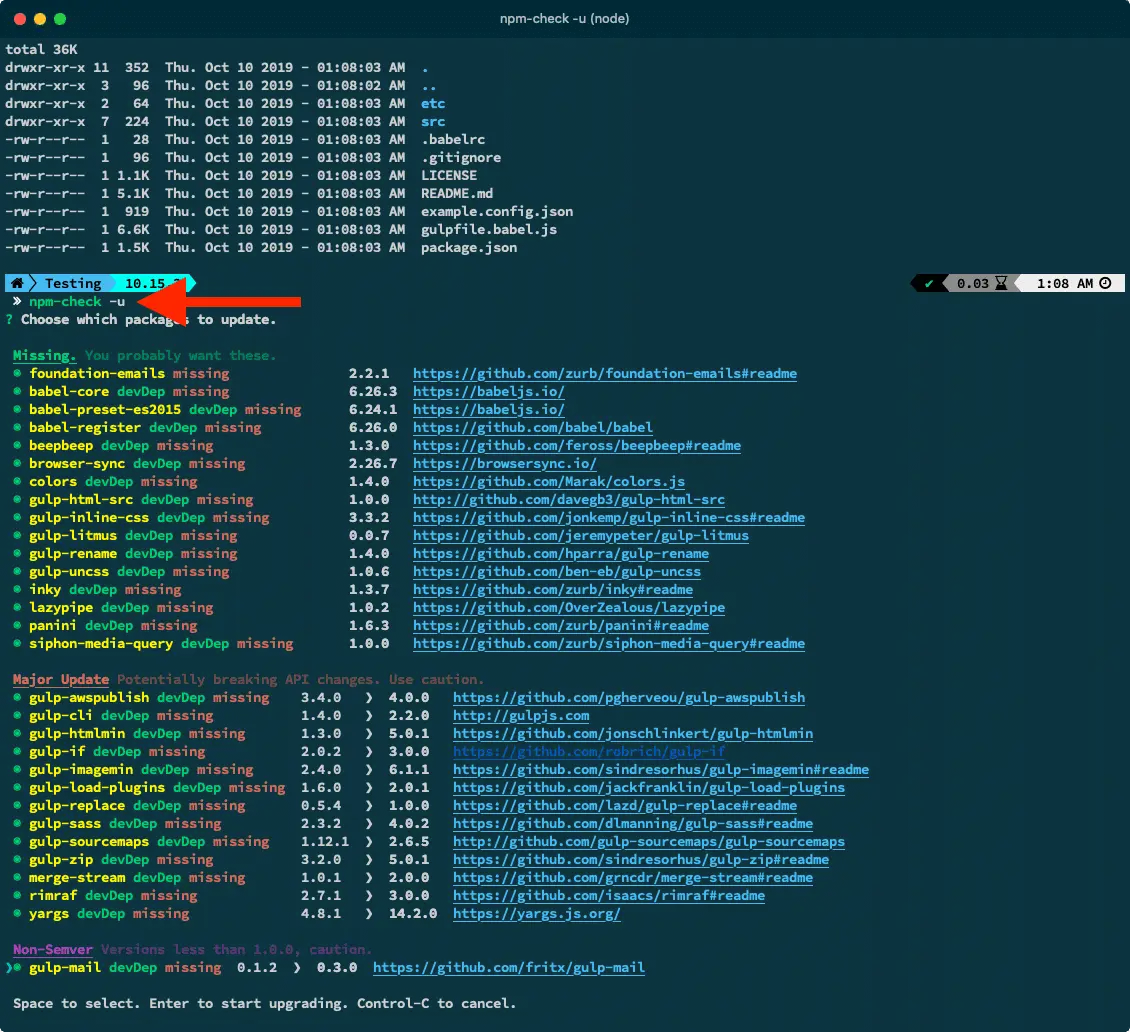This screenshot has height=1032, width=1130.
Task: Click the gulp-replace package name
Action: 77,806
